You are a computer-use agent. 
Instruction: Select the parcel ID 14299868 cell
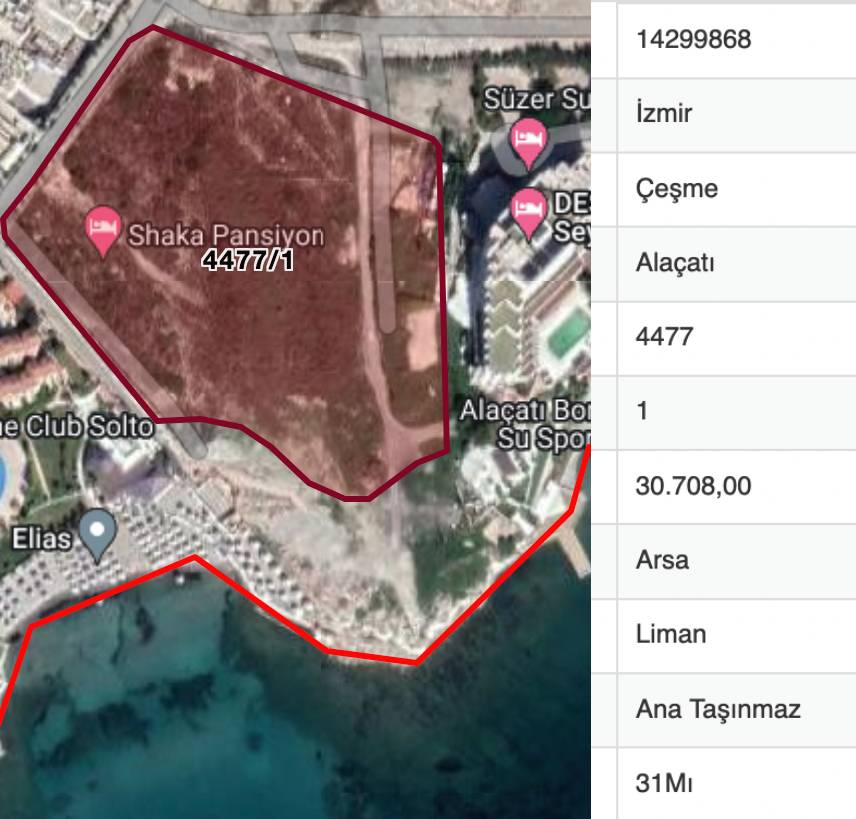[x=736, y=40]
